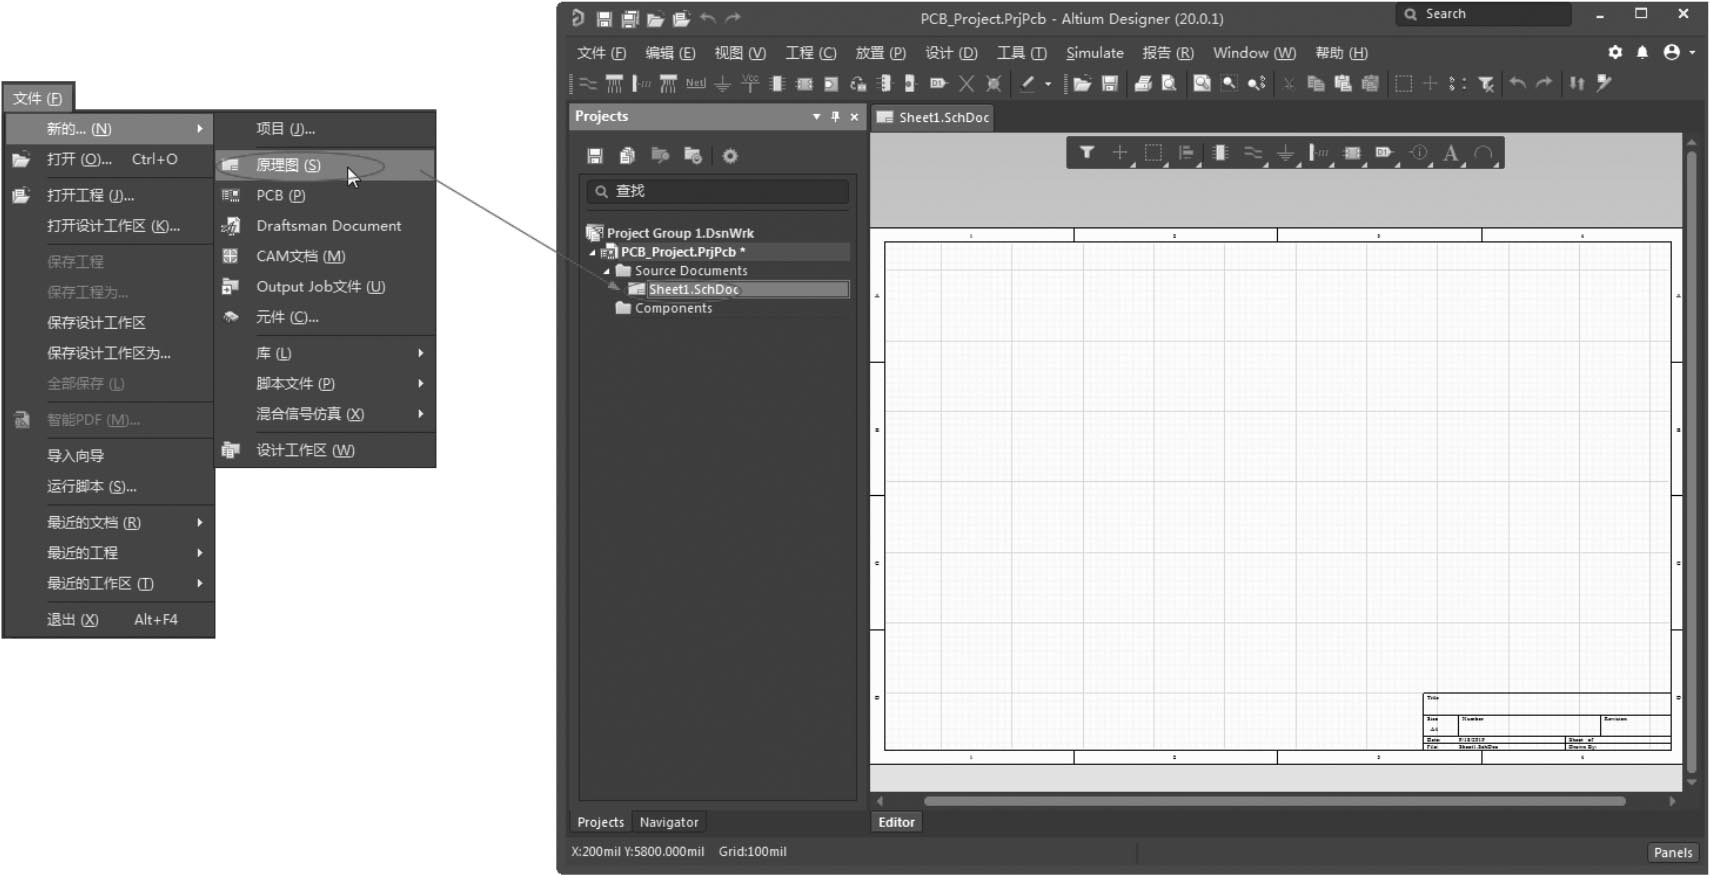This screenshot has width=1710, height=876.
Task: Select the Place Text String tool
Action: (x=1450, y=153)
